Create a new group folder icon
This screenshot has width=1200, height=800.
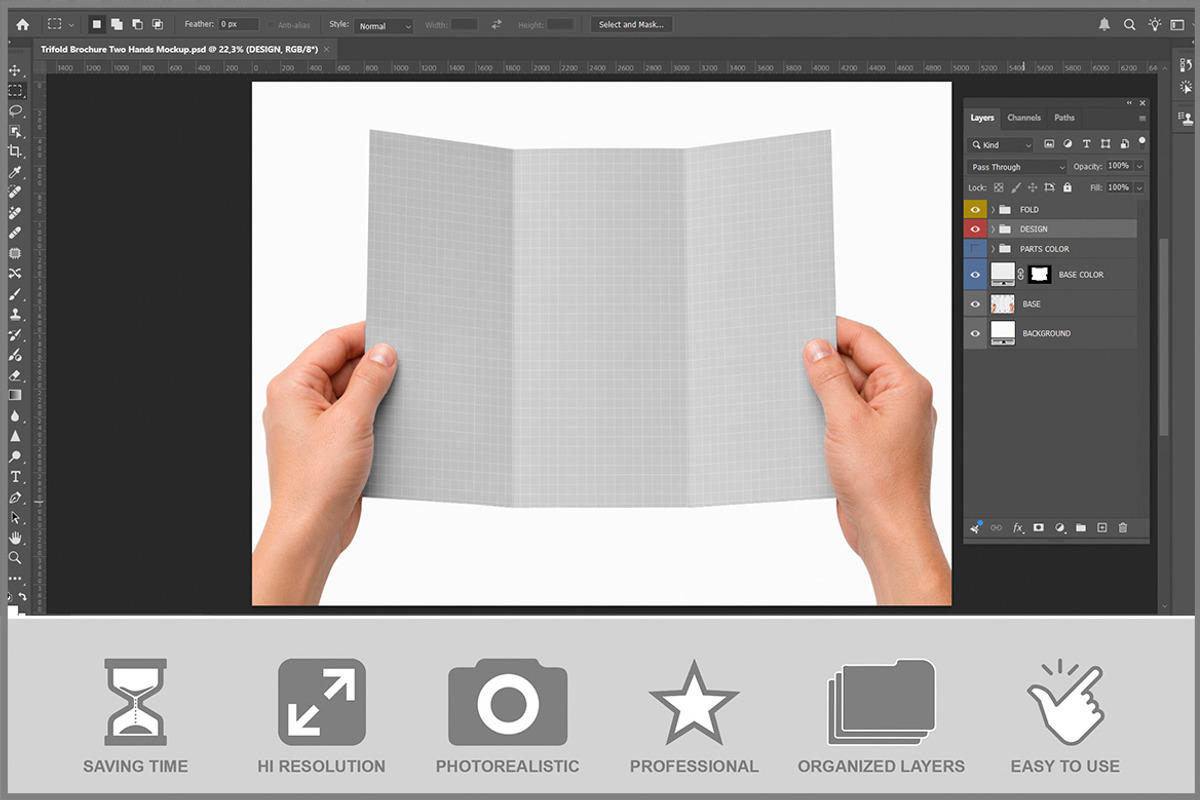tap(1081, 527)
